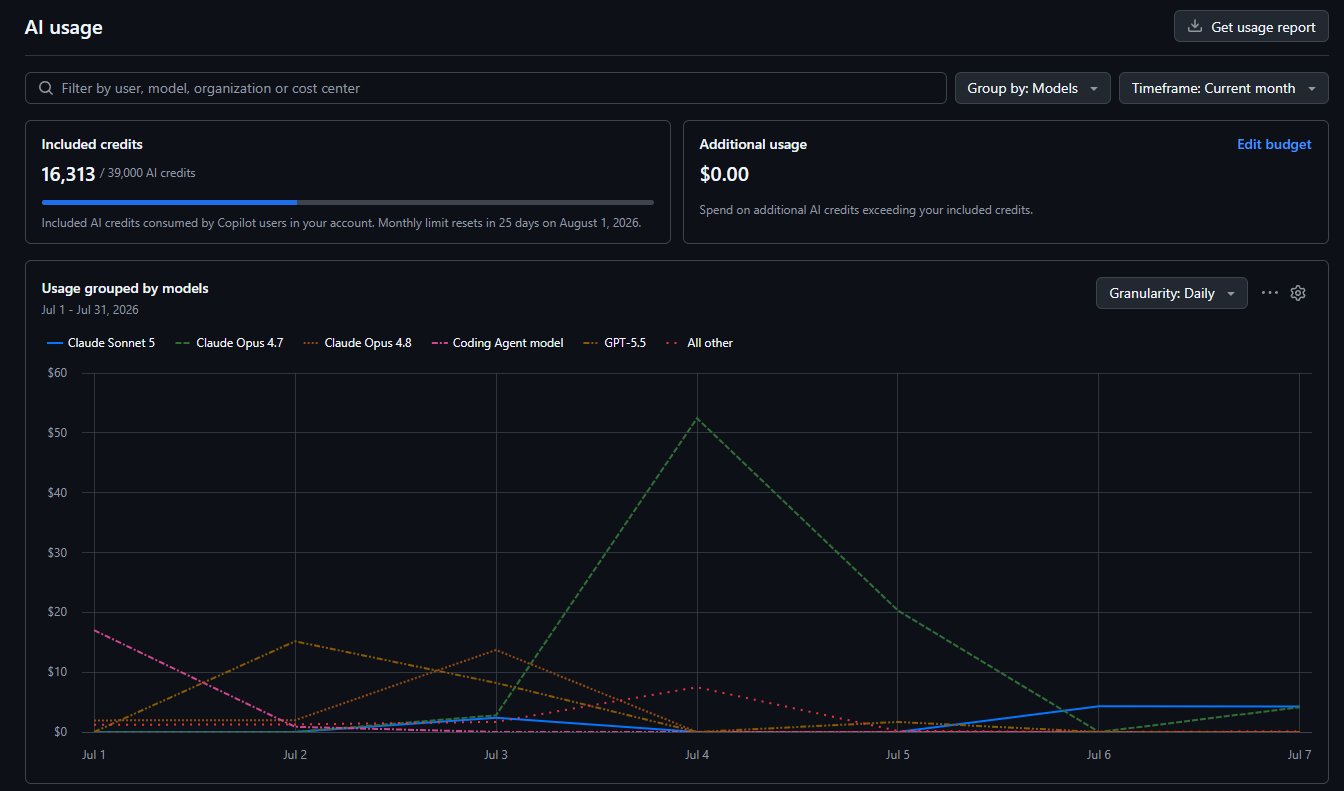Toggle Claude Sonnet 5 series in legend
Viewport: 1344px width, 791px height.
click(101, 343)
